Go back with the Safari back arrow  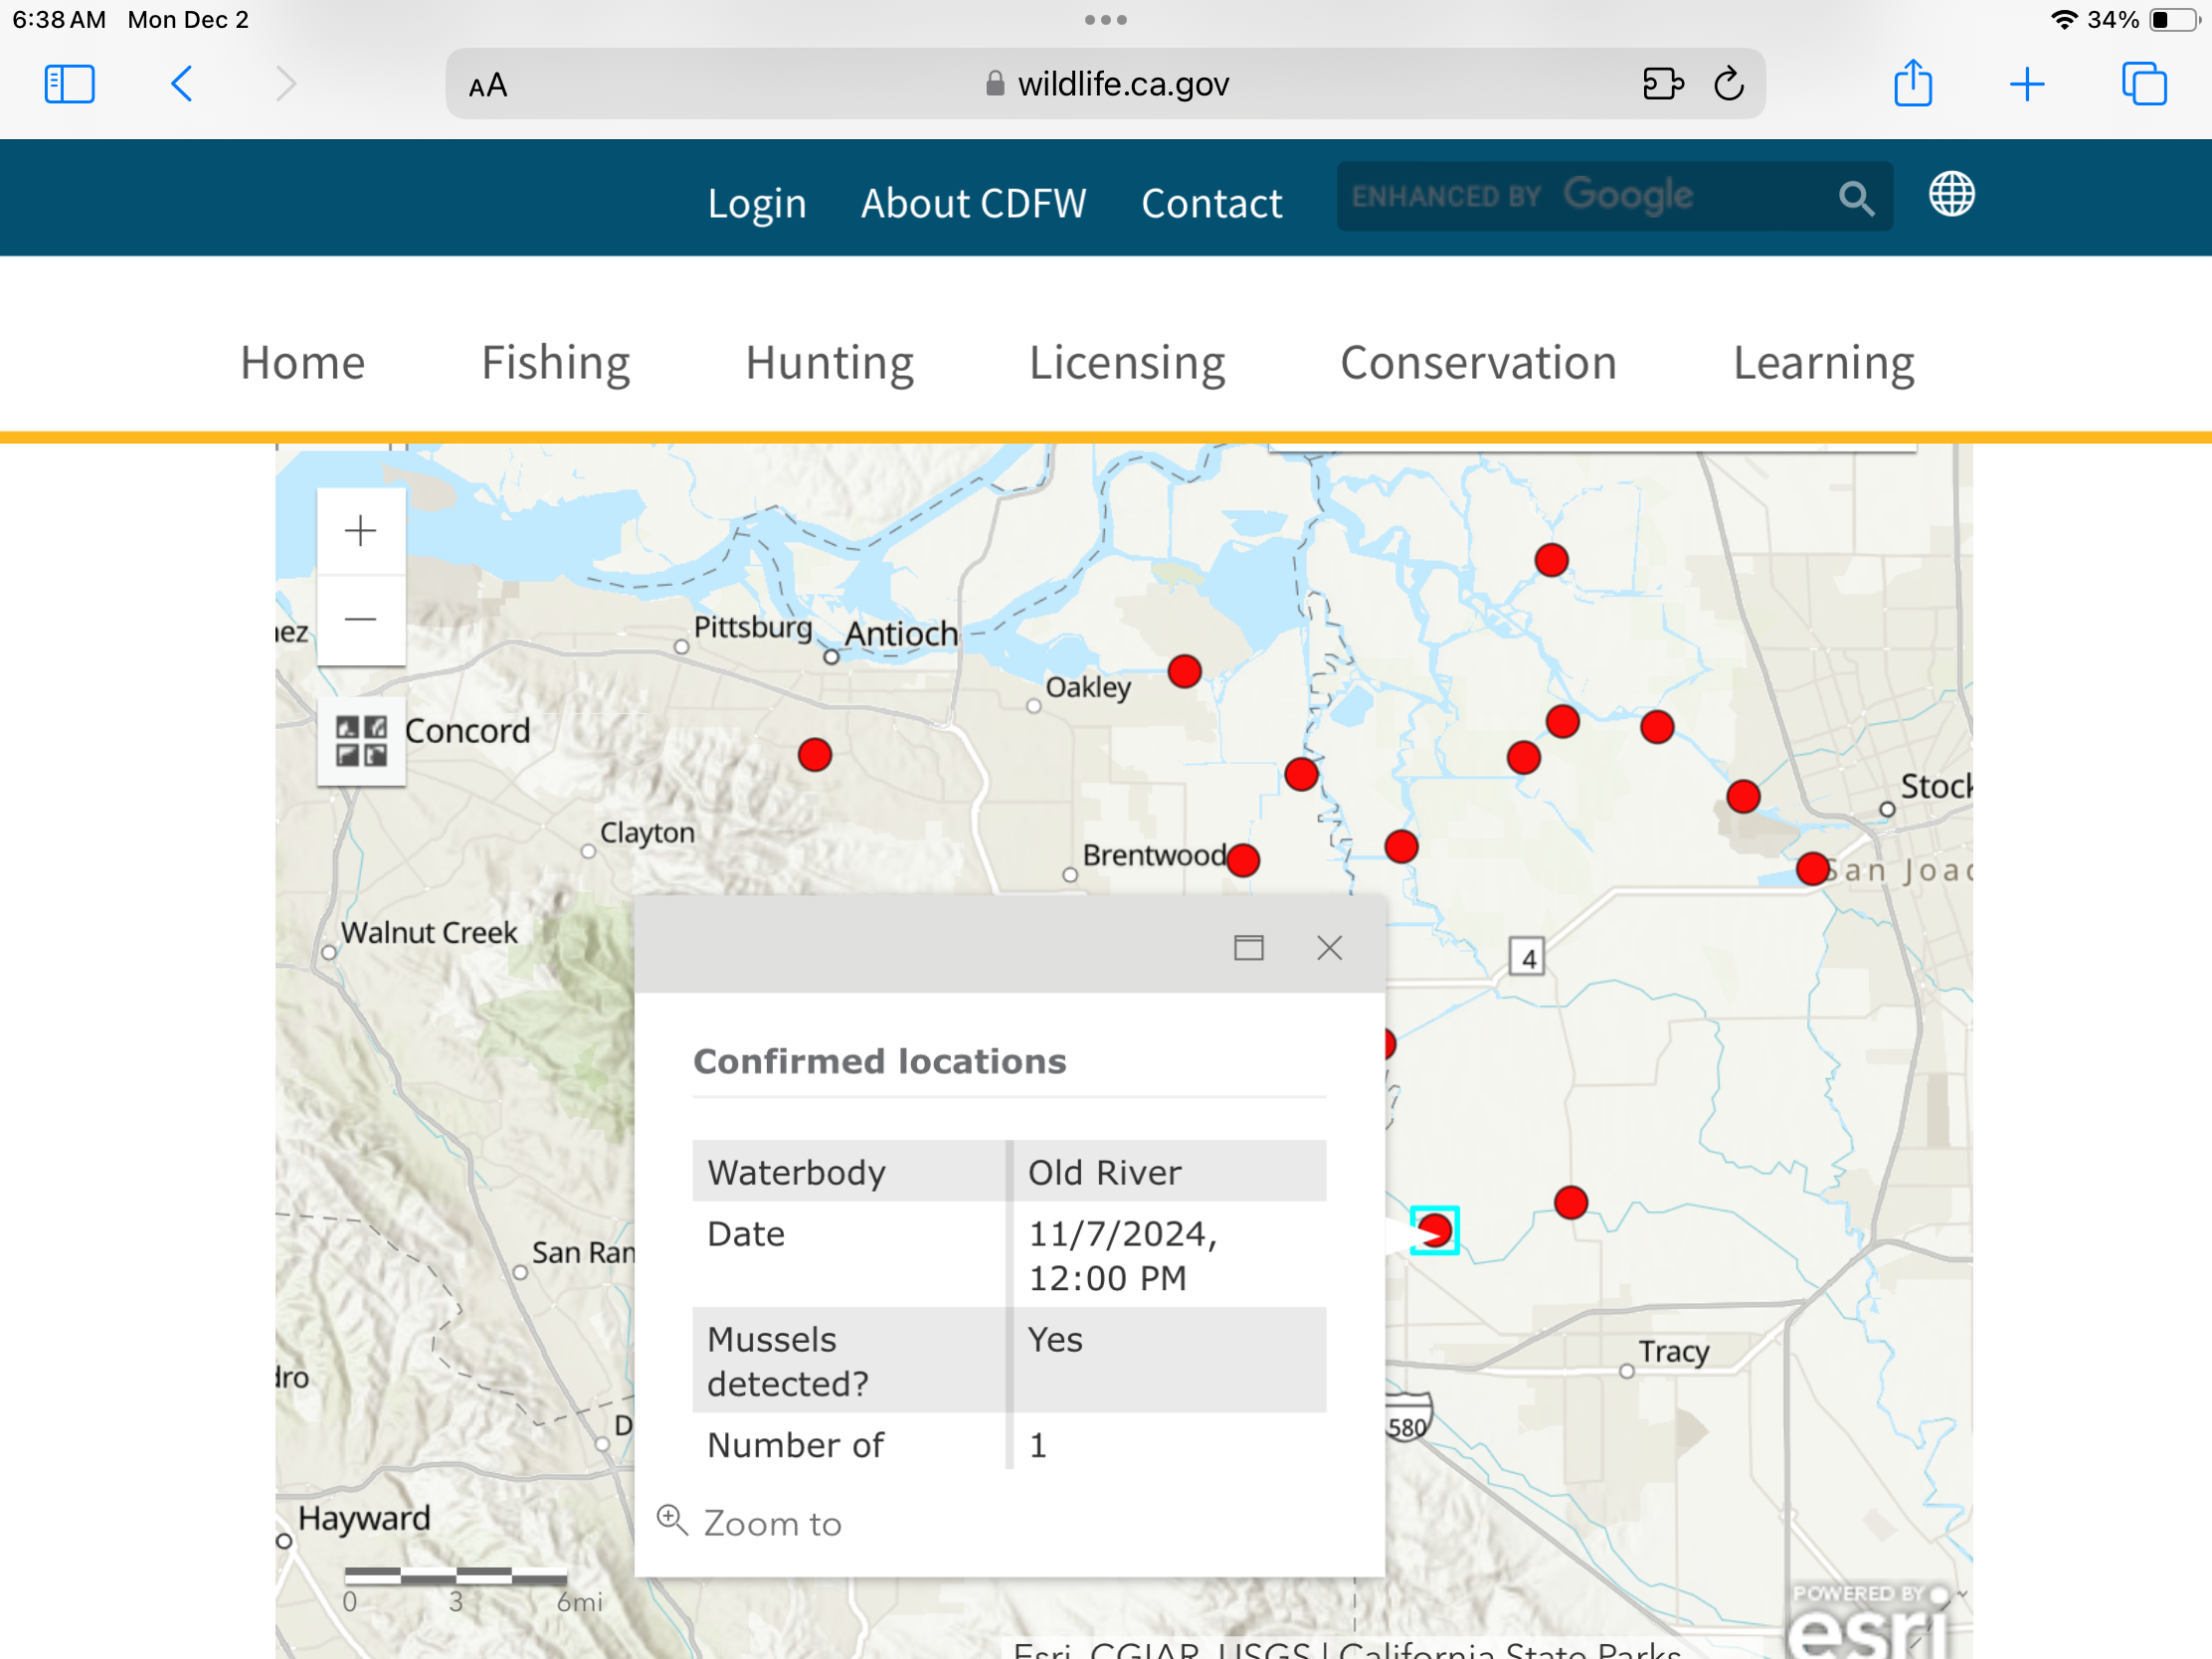coord(181,84)
